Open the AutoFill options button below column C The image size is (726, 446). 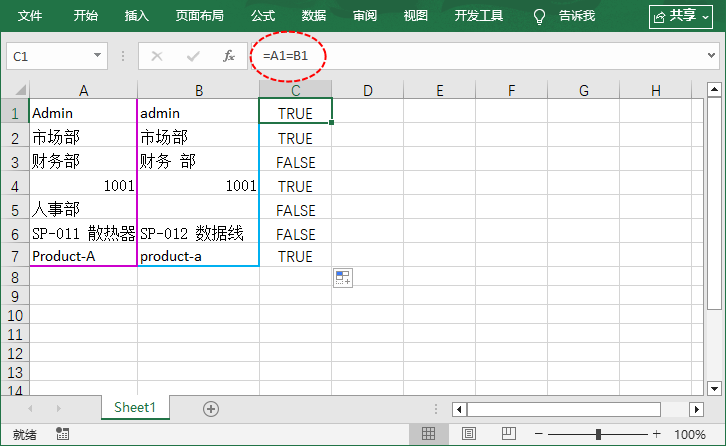[x=343, y=278]
